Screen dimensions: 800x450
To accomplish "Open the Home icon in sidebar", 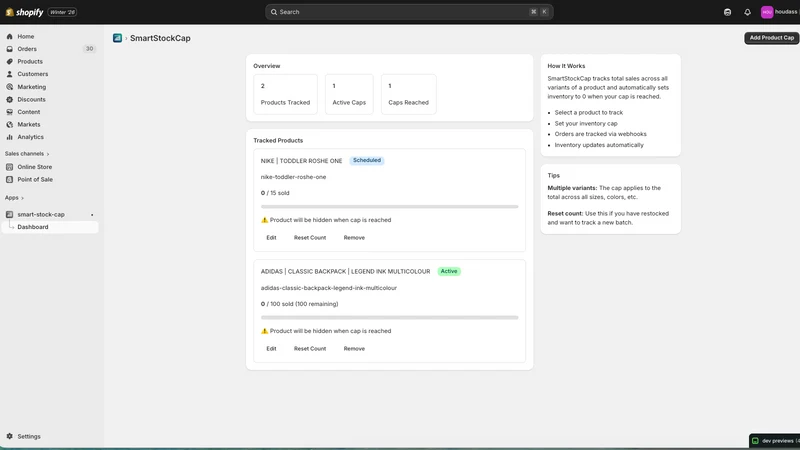I will [x=9, y=37].
